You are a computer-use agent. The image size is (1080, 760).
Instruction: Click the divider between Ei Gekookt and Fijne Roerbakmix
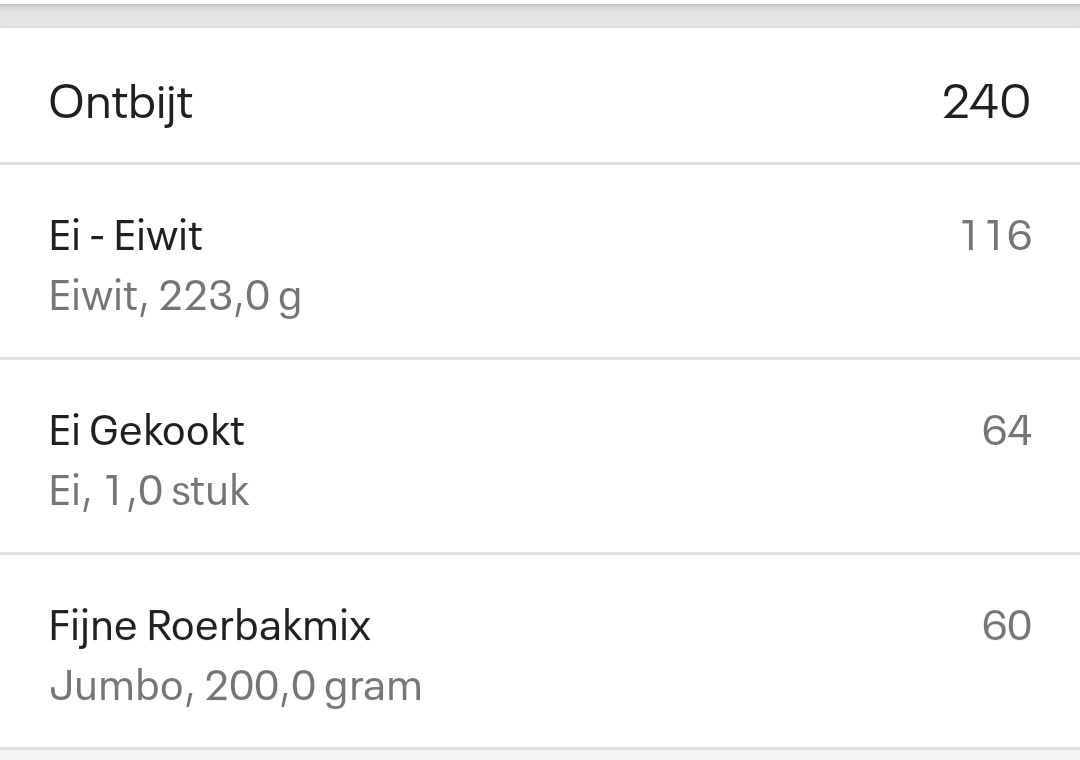[x=540, y=552]
